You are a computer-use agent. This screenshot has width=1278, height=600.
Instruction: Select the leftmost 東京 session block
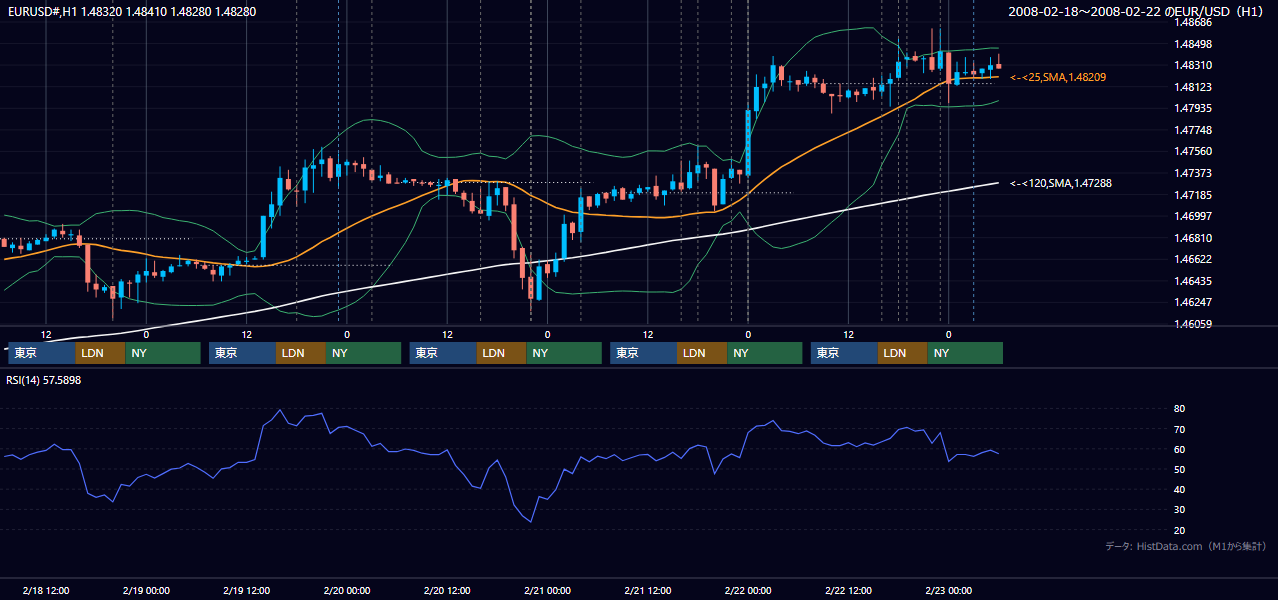42,353
